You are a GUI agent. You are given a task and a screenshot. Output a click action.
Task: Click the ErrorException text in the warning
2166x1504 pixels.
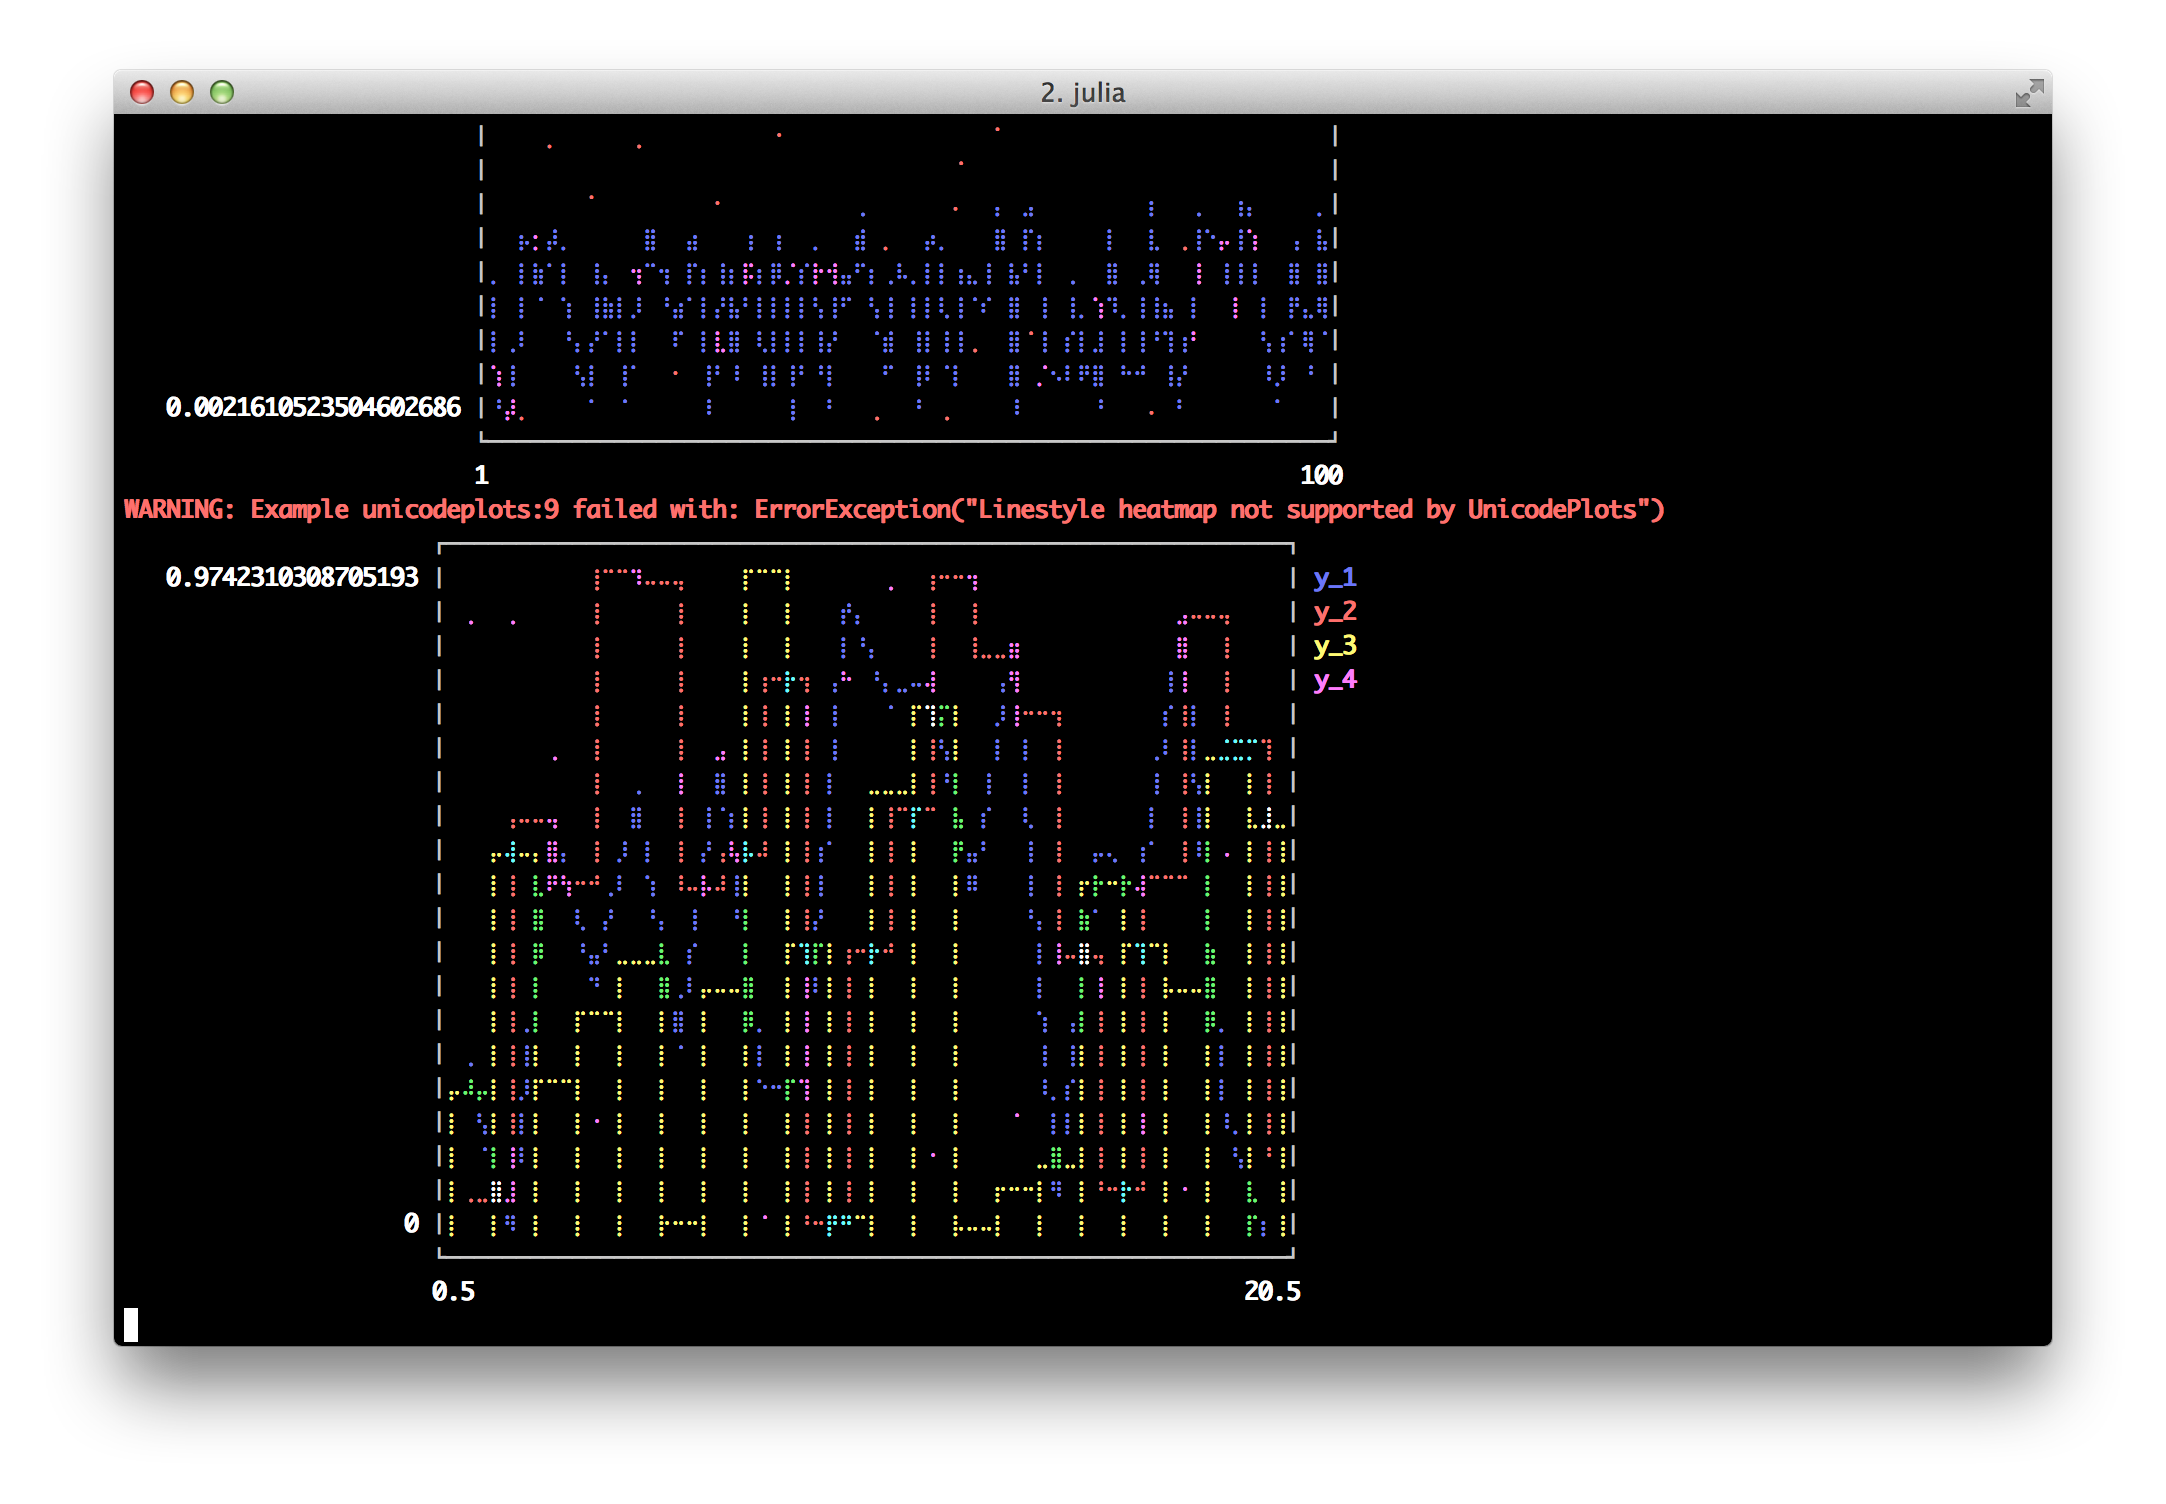[852, 509]
